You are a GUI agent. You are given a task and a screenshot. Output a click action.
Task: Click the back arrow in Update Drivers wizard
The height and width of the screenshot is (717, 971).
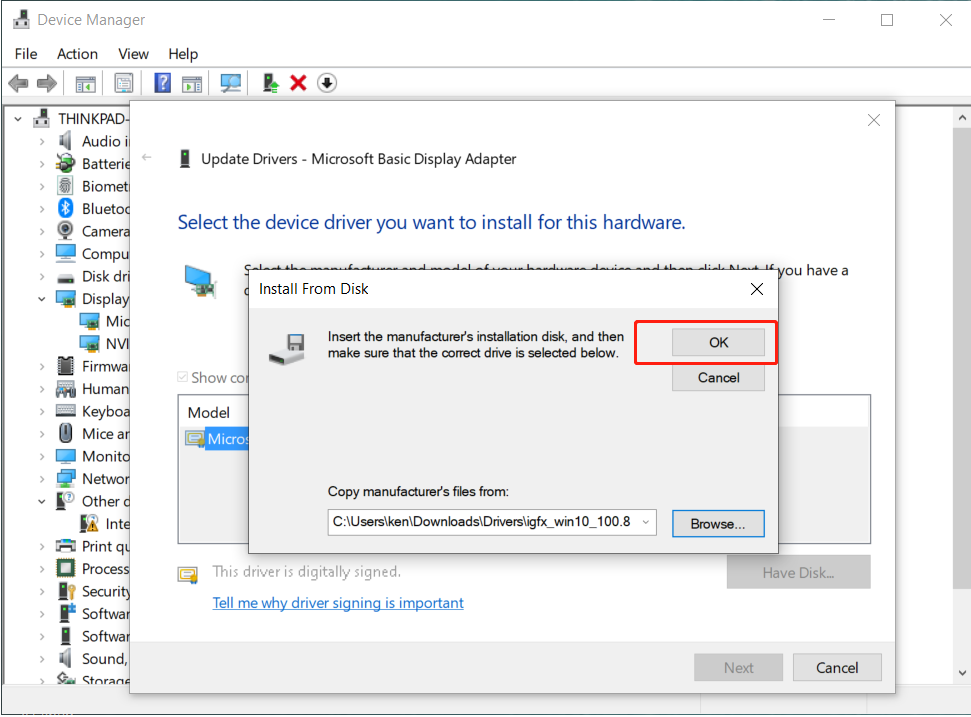click(148, 158)
